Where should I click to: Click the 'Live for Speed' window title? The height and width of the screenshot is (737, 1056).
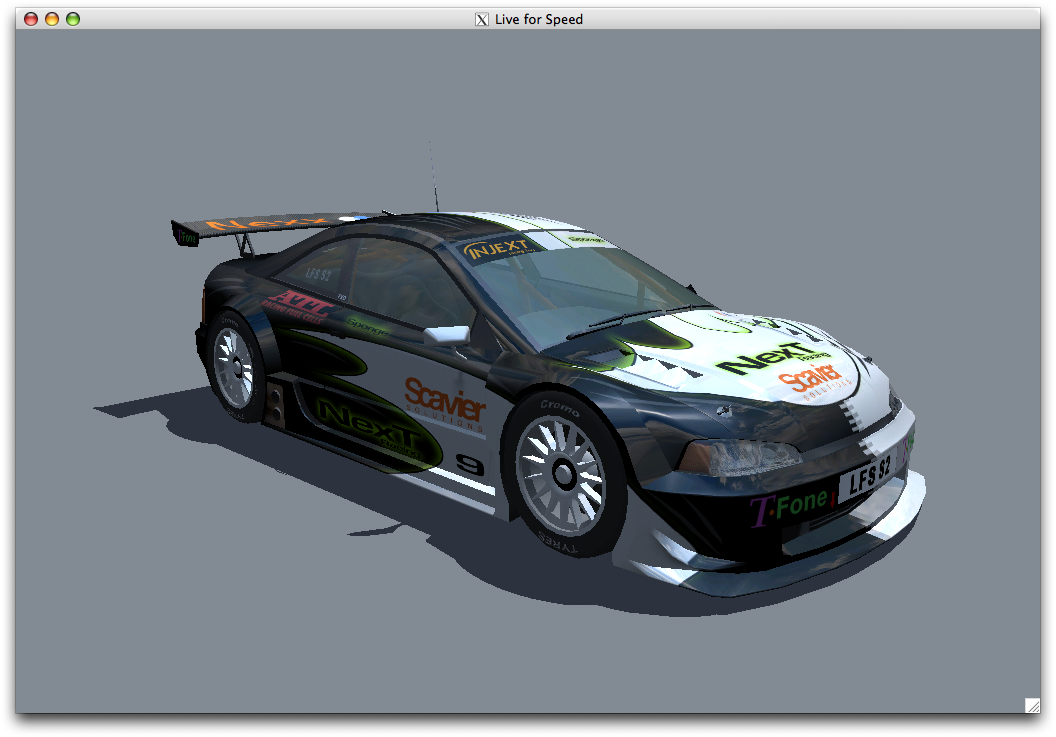click(x=539, y=20)
